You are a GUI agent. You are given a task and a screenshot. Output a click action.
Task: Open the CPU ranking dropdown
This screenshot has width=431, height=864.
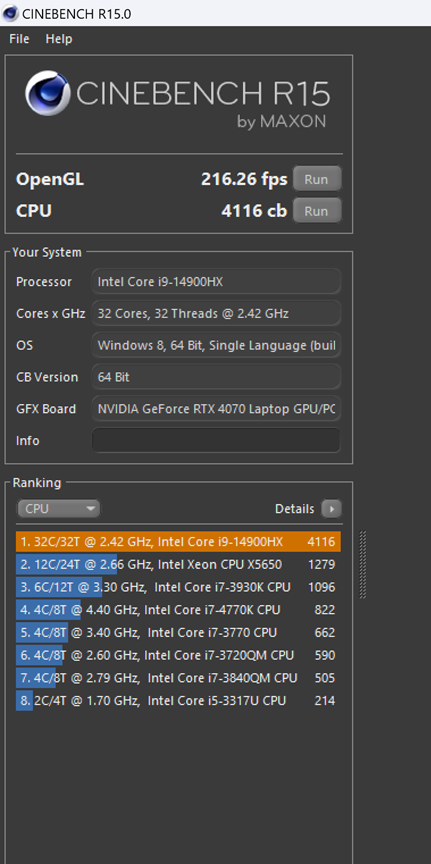tap(59, 509)
